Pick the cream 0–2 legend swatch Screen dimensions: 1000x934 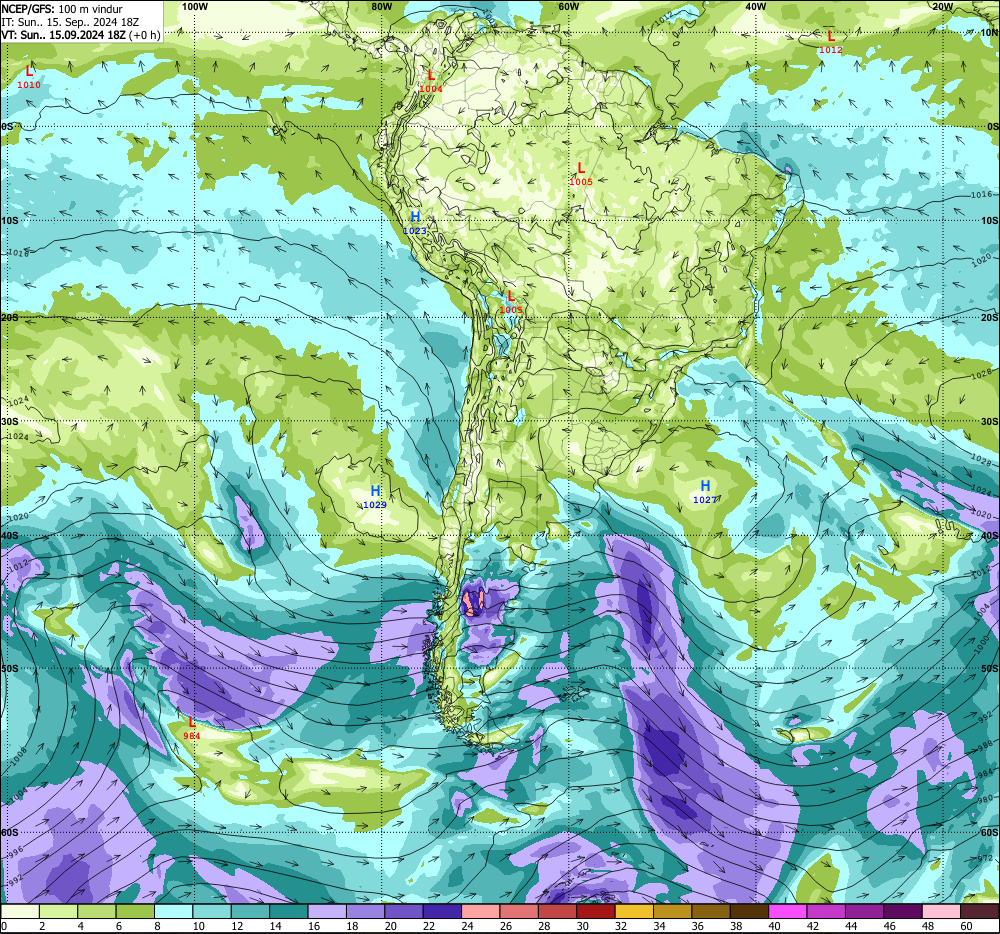pos(20,911)
